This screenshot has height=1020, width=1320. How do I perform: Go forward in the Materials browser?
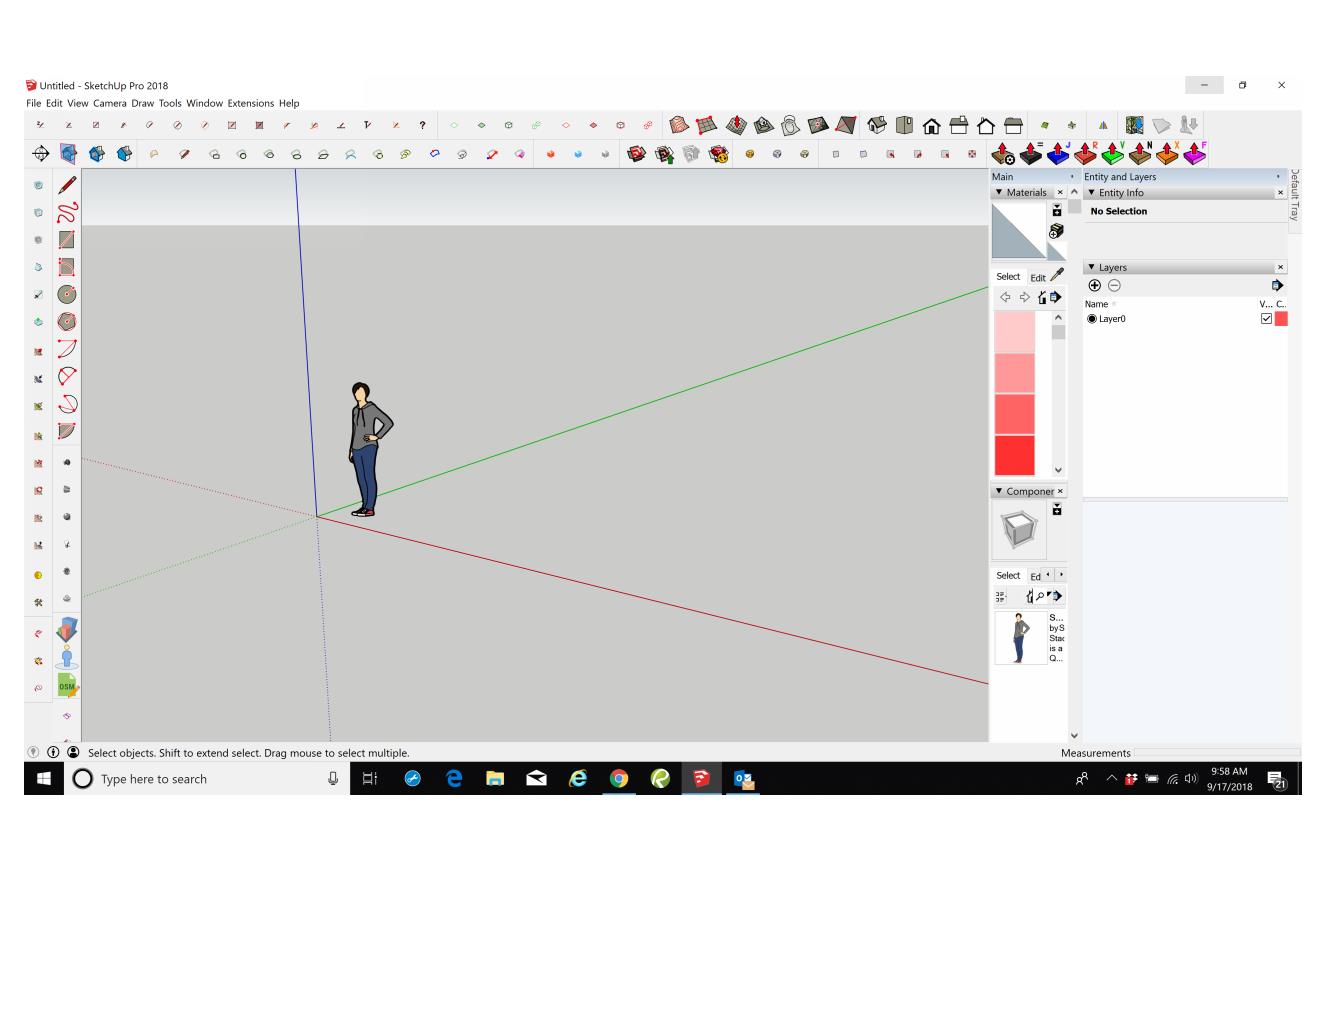click(1024, 297)
